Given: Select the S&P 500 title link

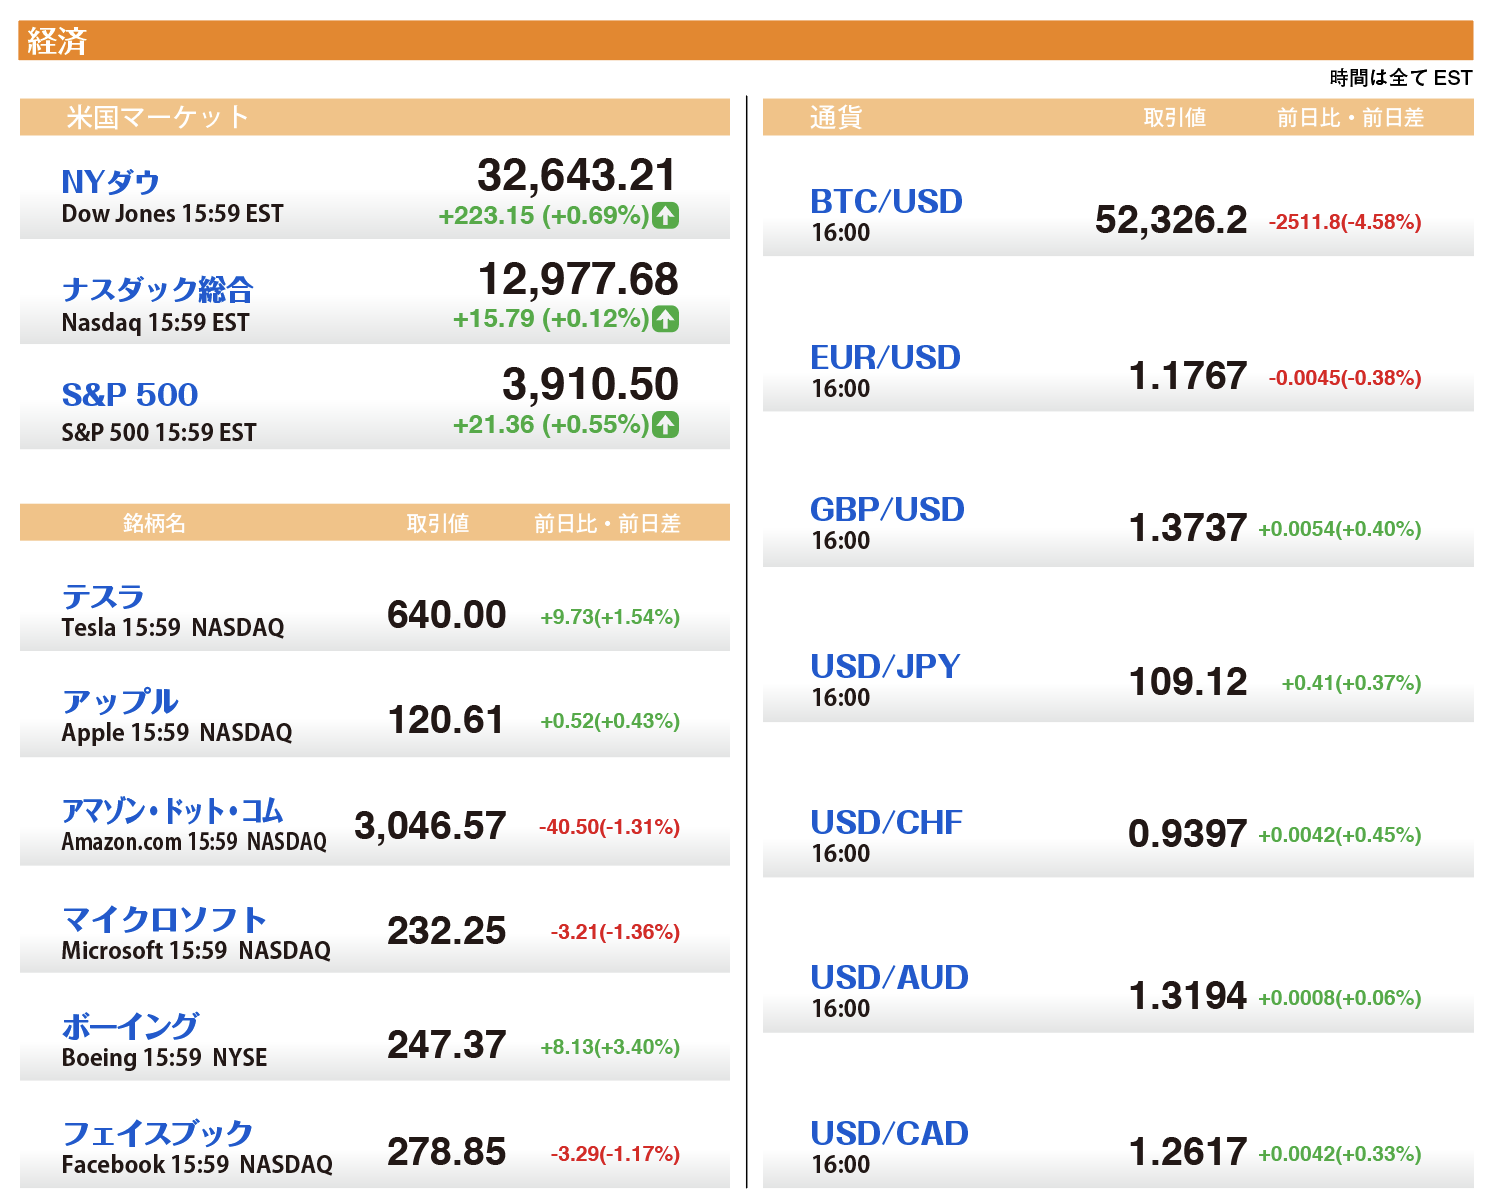Looking at the screenshot, I should coord(130,395).
